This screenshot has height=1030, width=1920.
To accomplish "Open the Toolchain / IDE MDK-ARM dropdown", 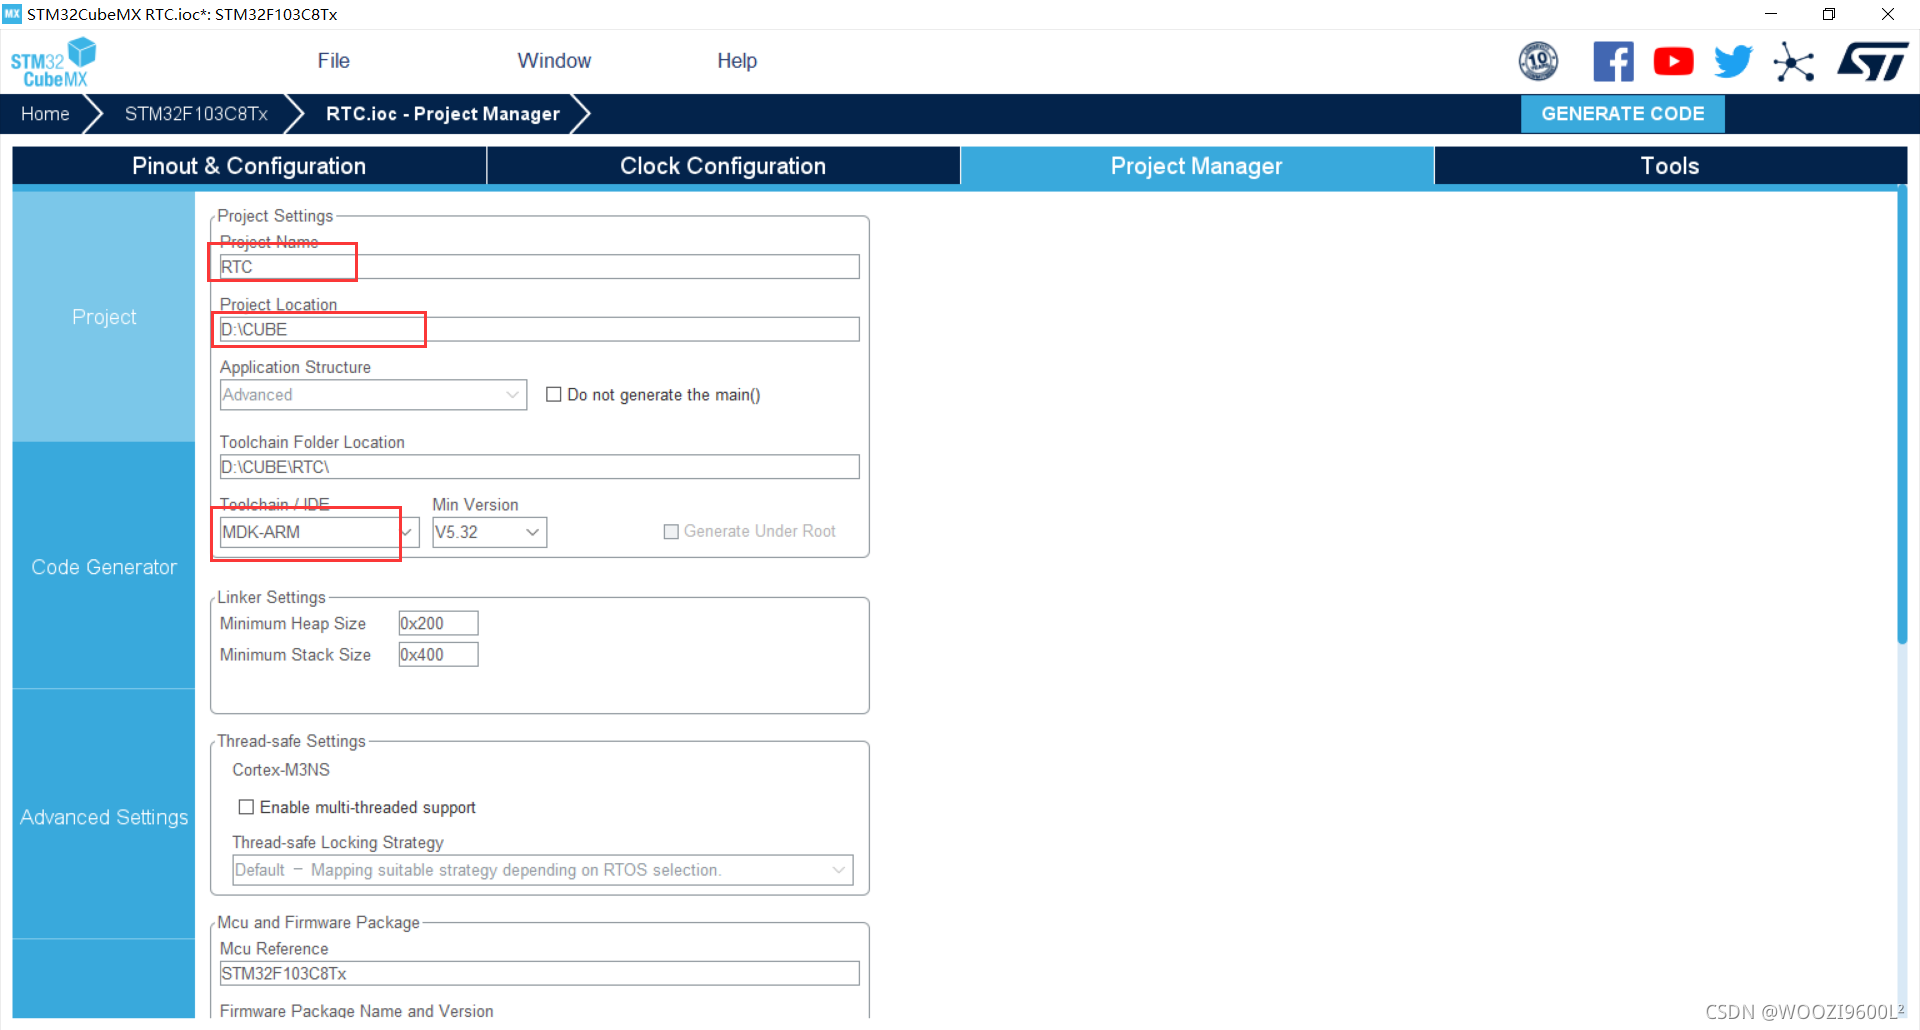I will 319,532.
